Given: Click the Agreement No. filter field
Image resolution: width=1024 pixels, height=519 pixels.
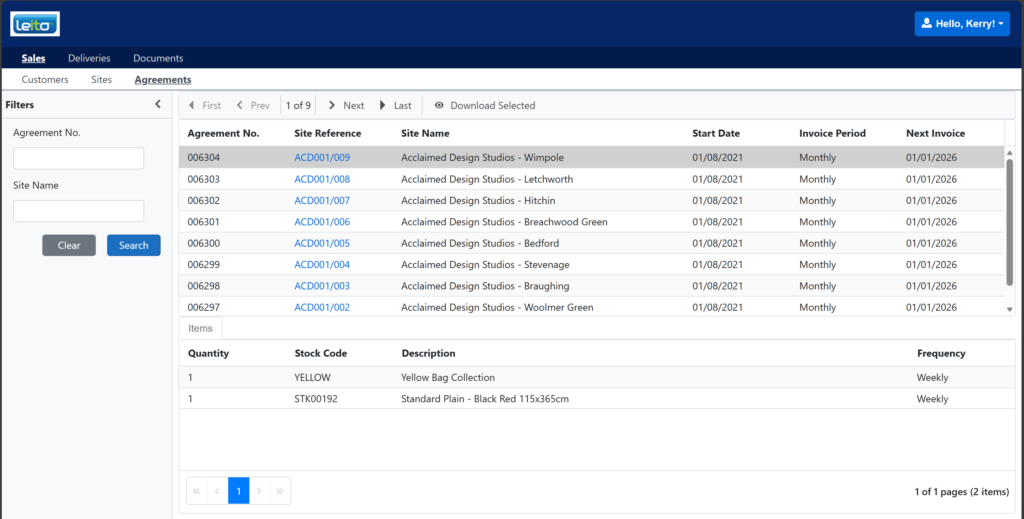Looking at the screenshot, I should pyautogui.click(x=78, y=158).
